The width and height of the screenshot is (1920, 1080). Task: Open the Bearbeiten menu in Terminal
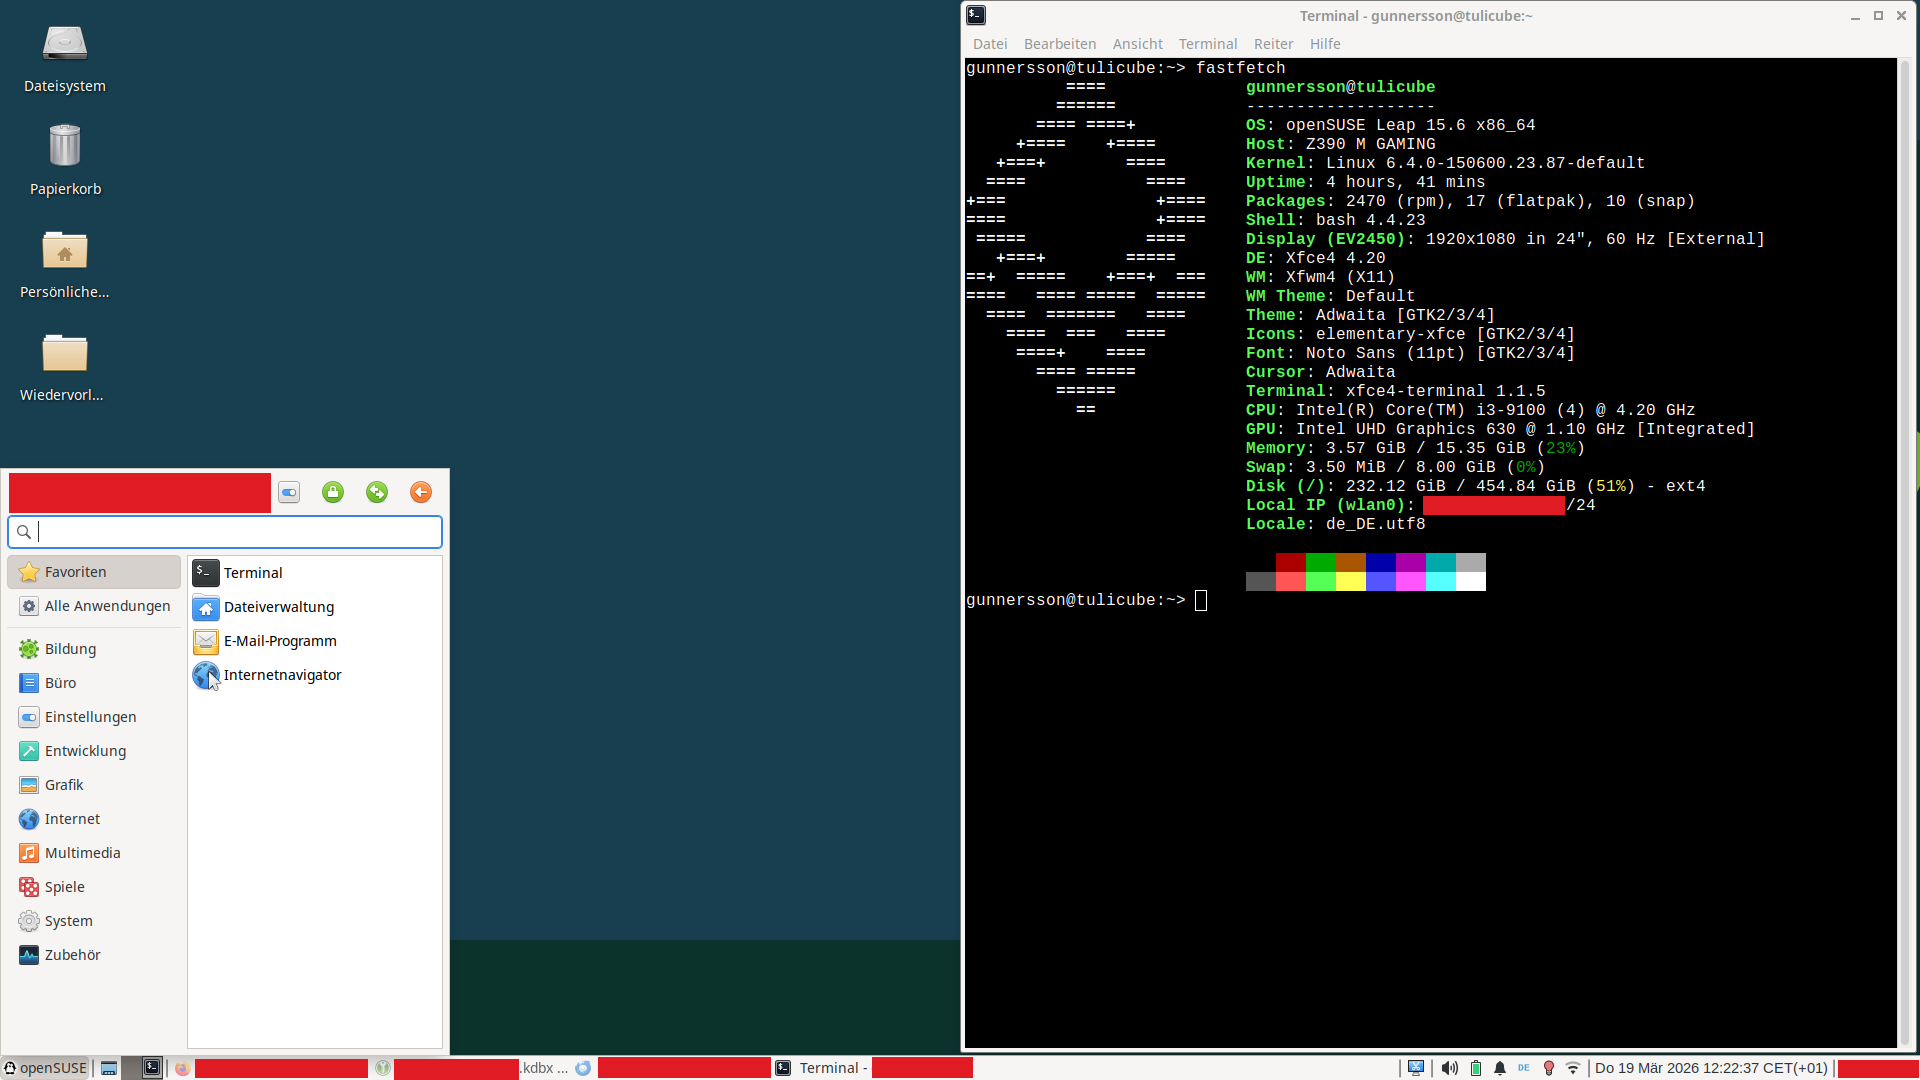1059,44
